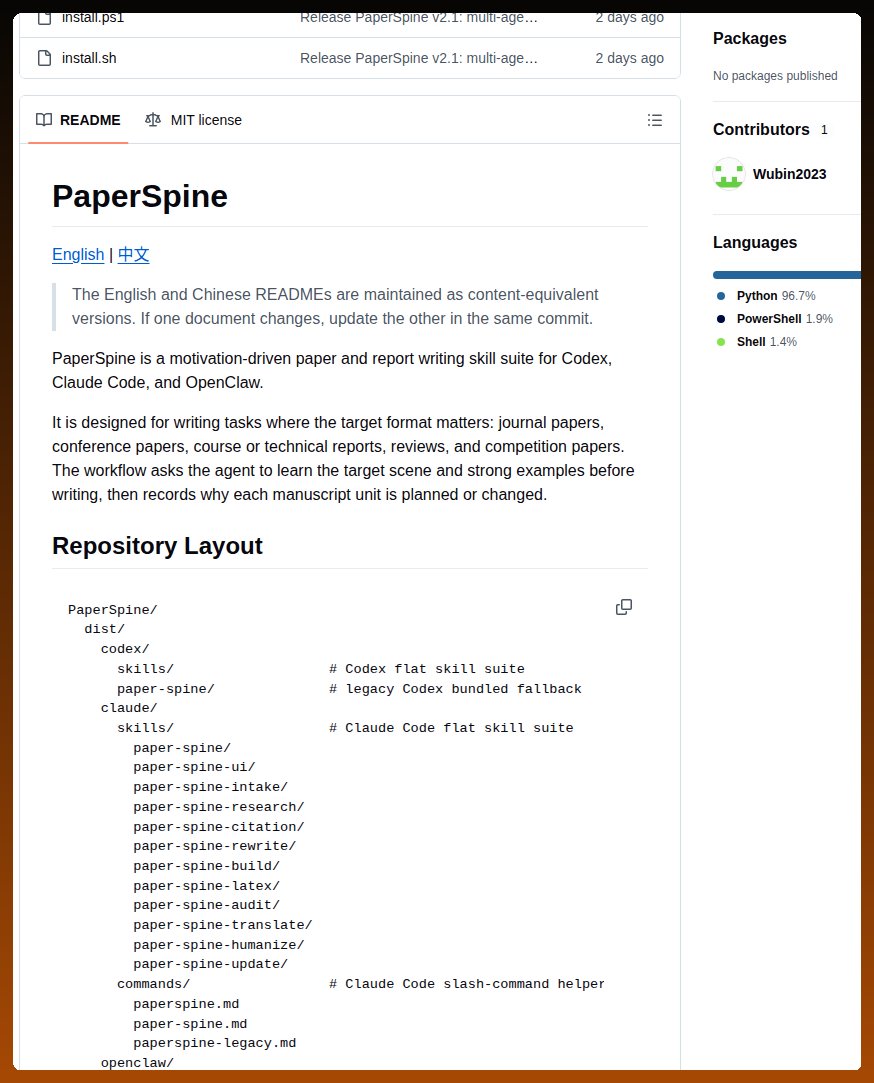The width and height of the screenshot is (874, 1083).
Task: Open the 中文 README link
Action: 133,255
